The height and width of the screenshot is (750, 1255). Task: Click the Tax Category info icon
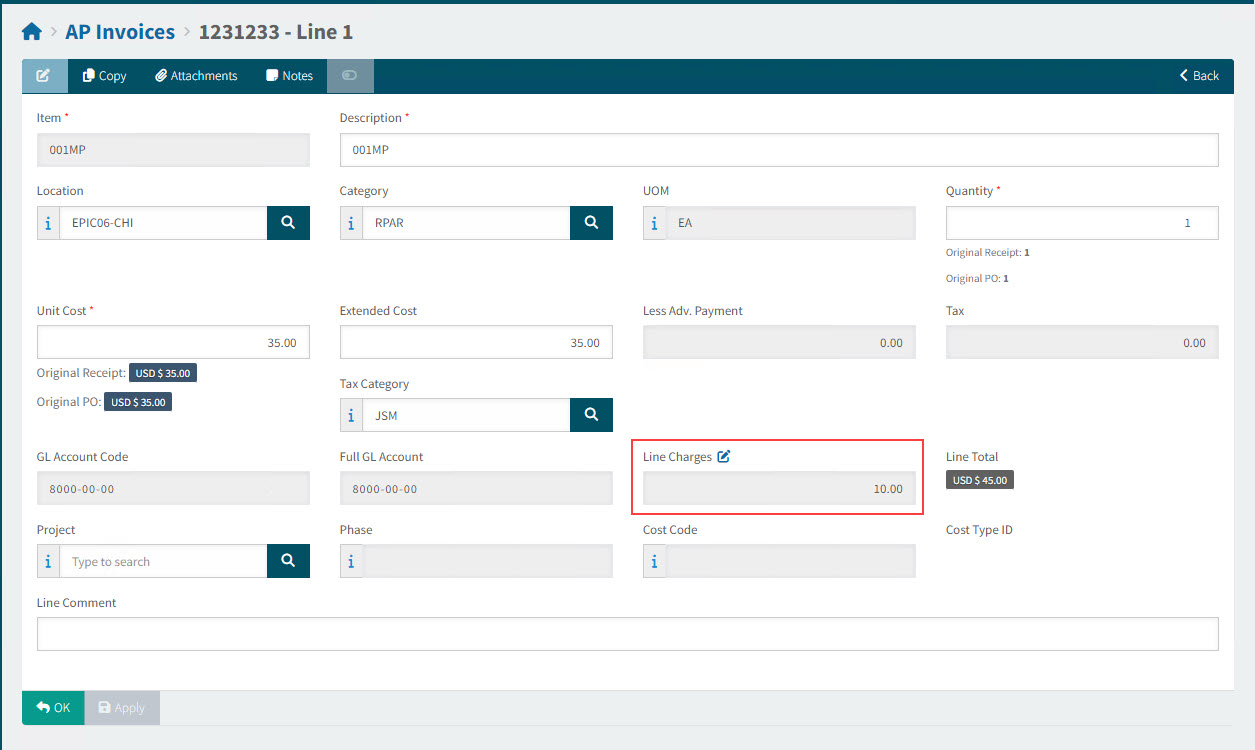tap(351, 414)
